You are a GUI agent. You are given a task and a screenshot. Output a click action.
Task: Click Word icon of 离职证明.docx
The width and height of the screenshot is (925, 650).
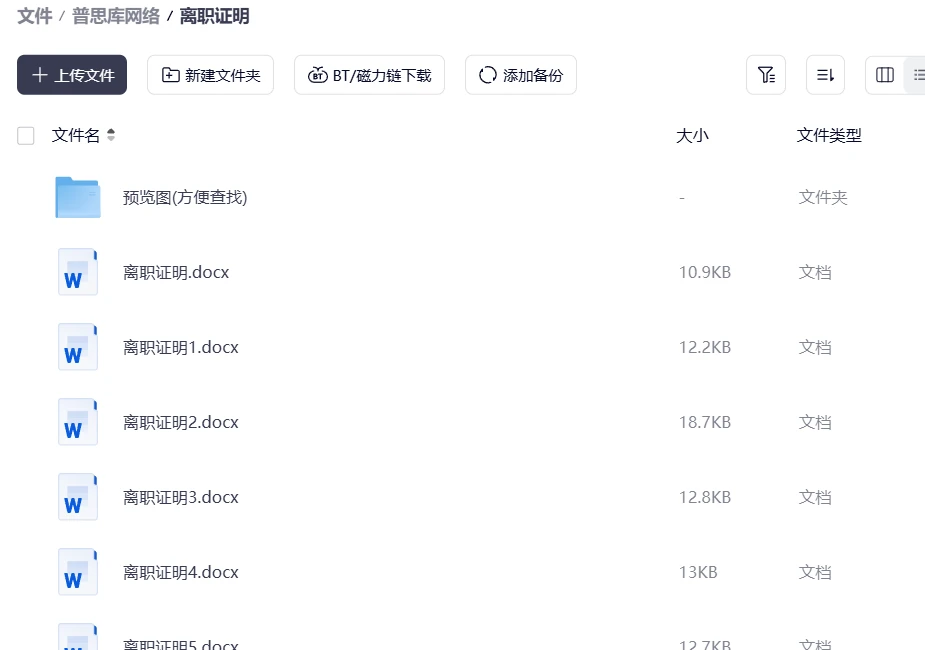(78, 272)
